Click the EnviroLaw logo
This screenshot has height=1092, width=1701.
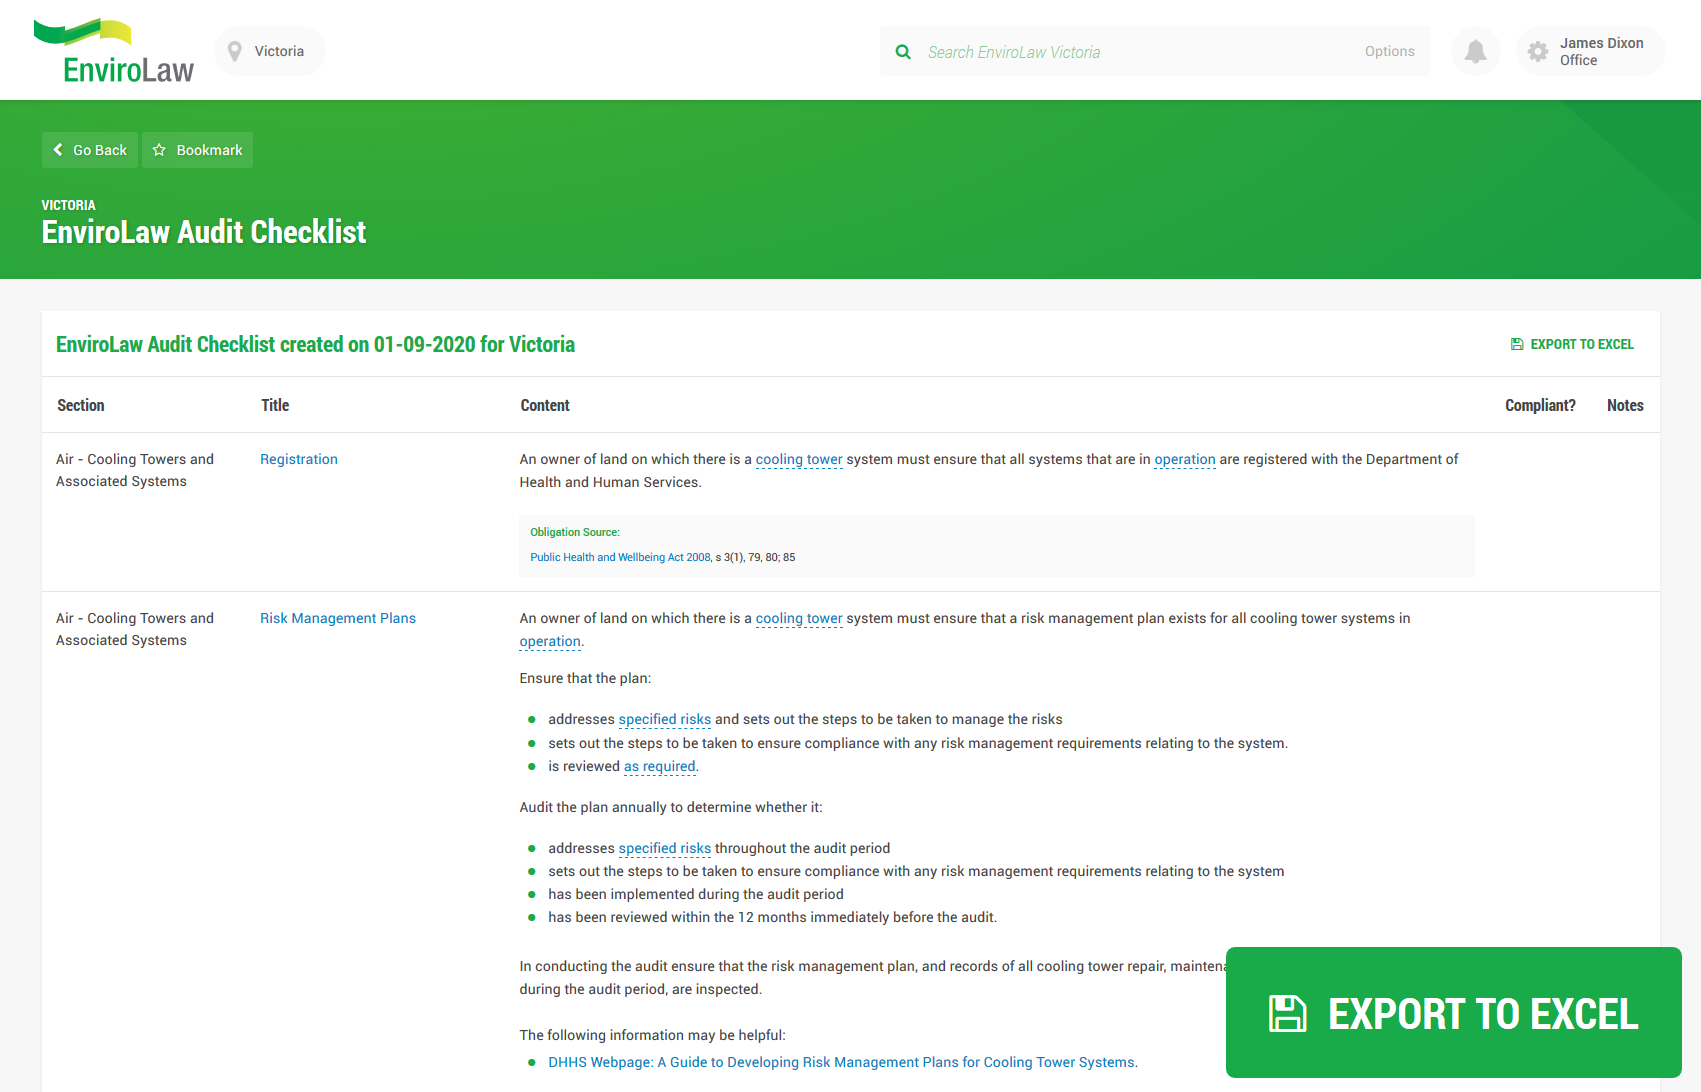pyautogui.click(x=113, y=51)
